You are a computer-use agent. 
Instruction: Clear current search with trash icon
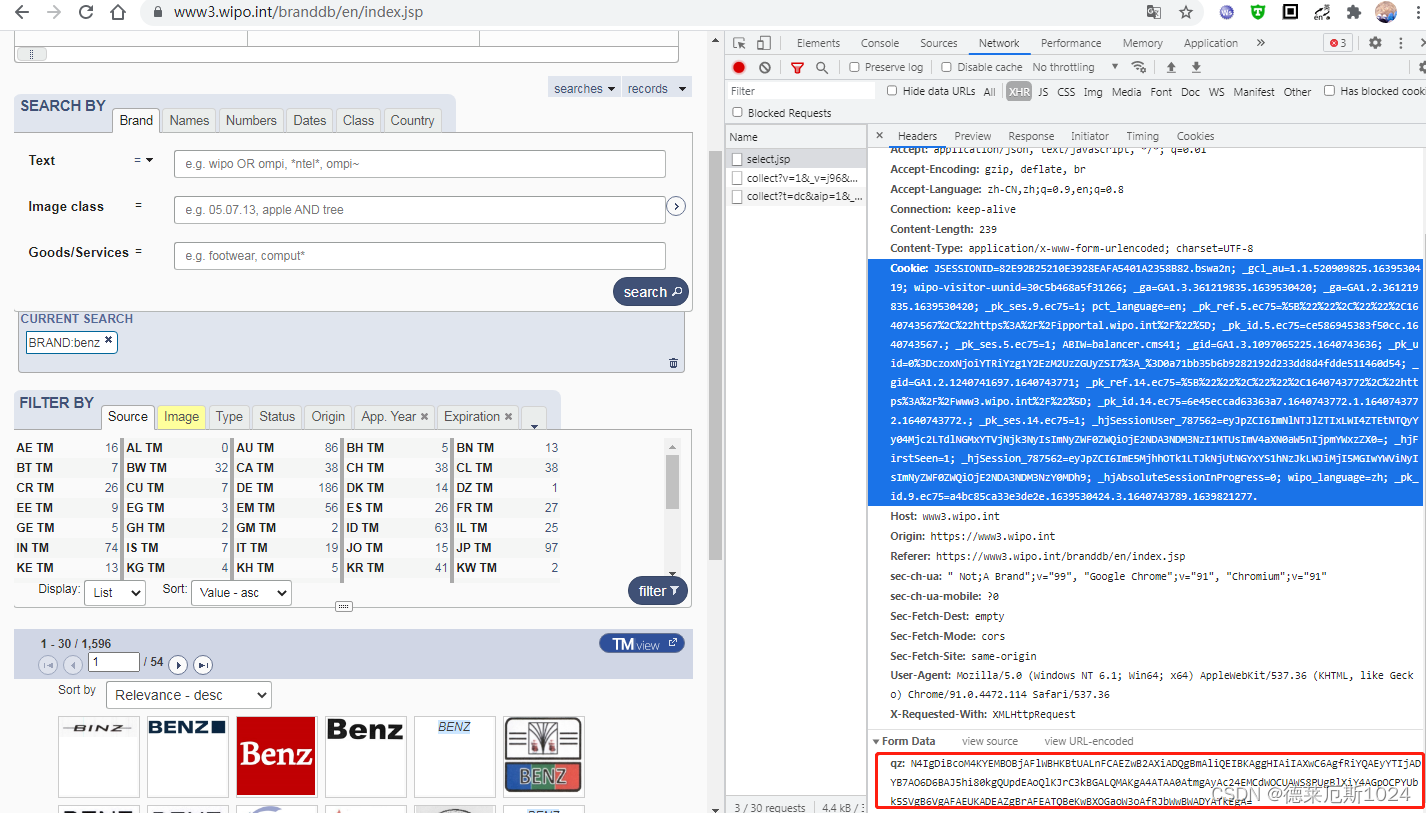(673, 363)
